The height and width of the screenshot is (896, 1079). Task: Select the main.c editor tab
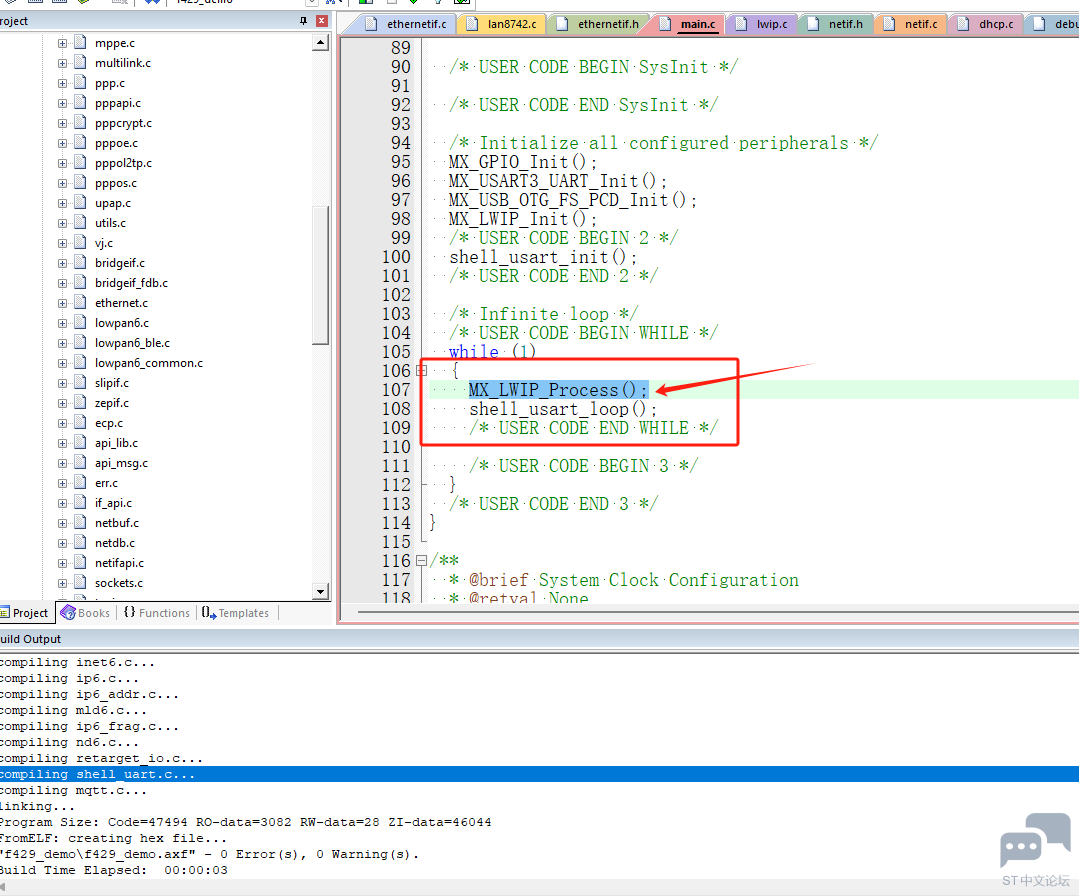click(x=689, y=24)
